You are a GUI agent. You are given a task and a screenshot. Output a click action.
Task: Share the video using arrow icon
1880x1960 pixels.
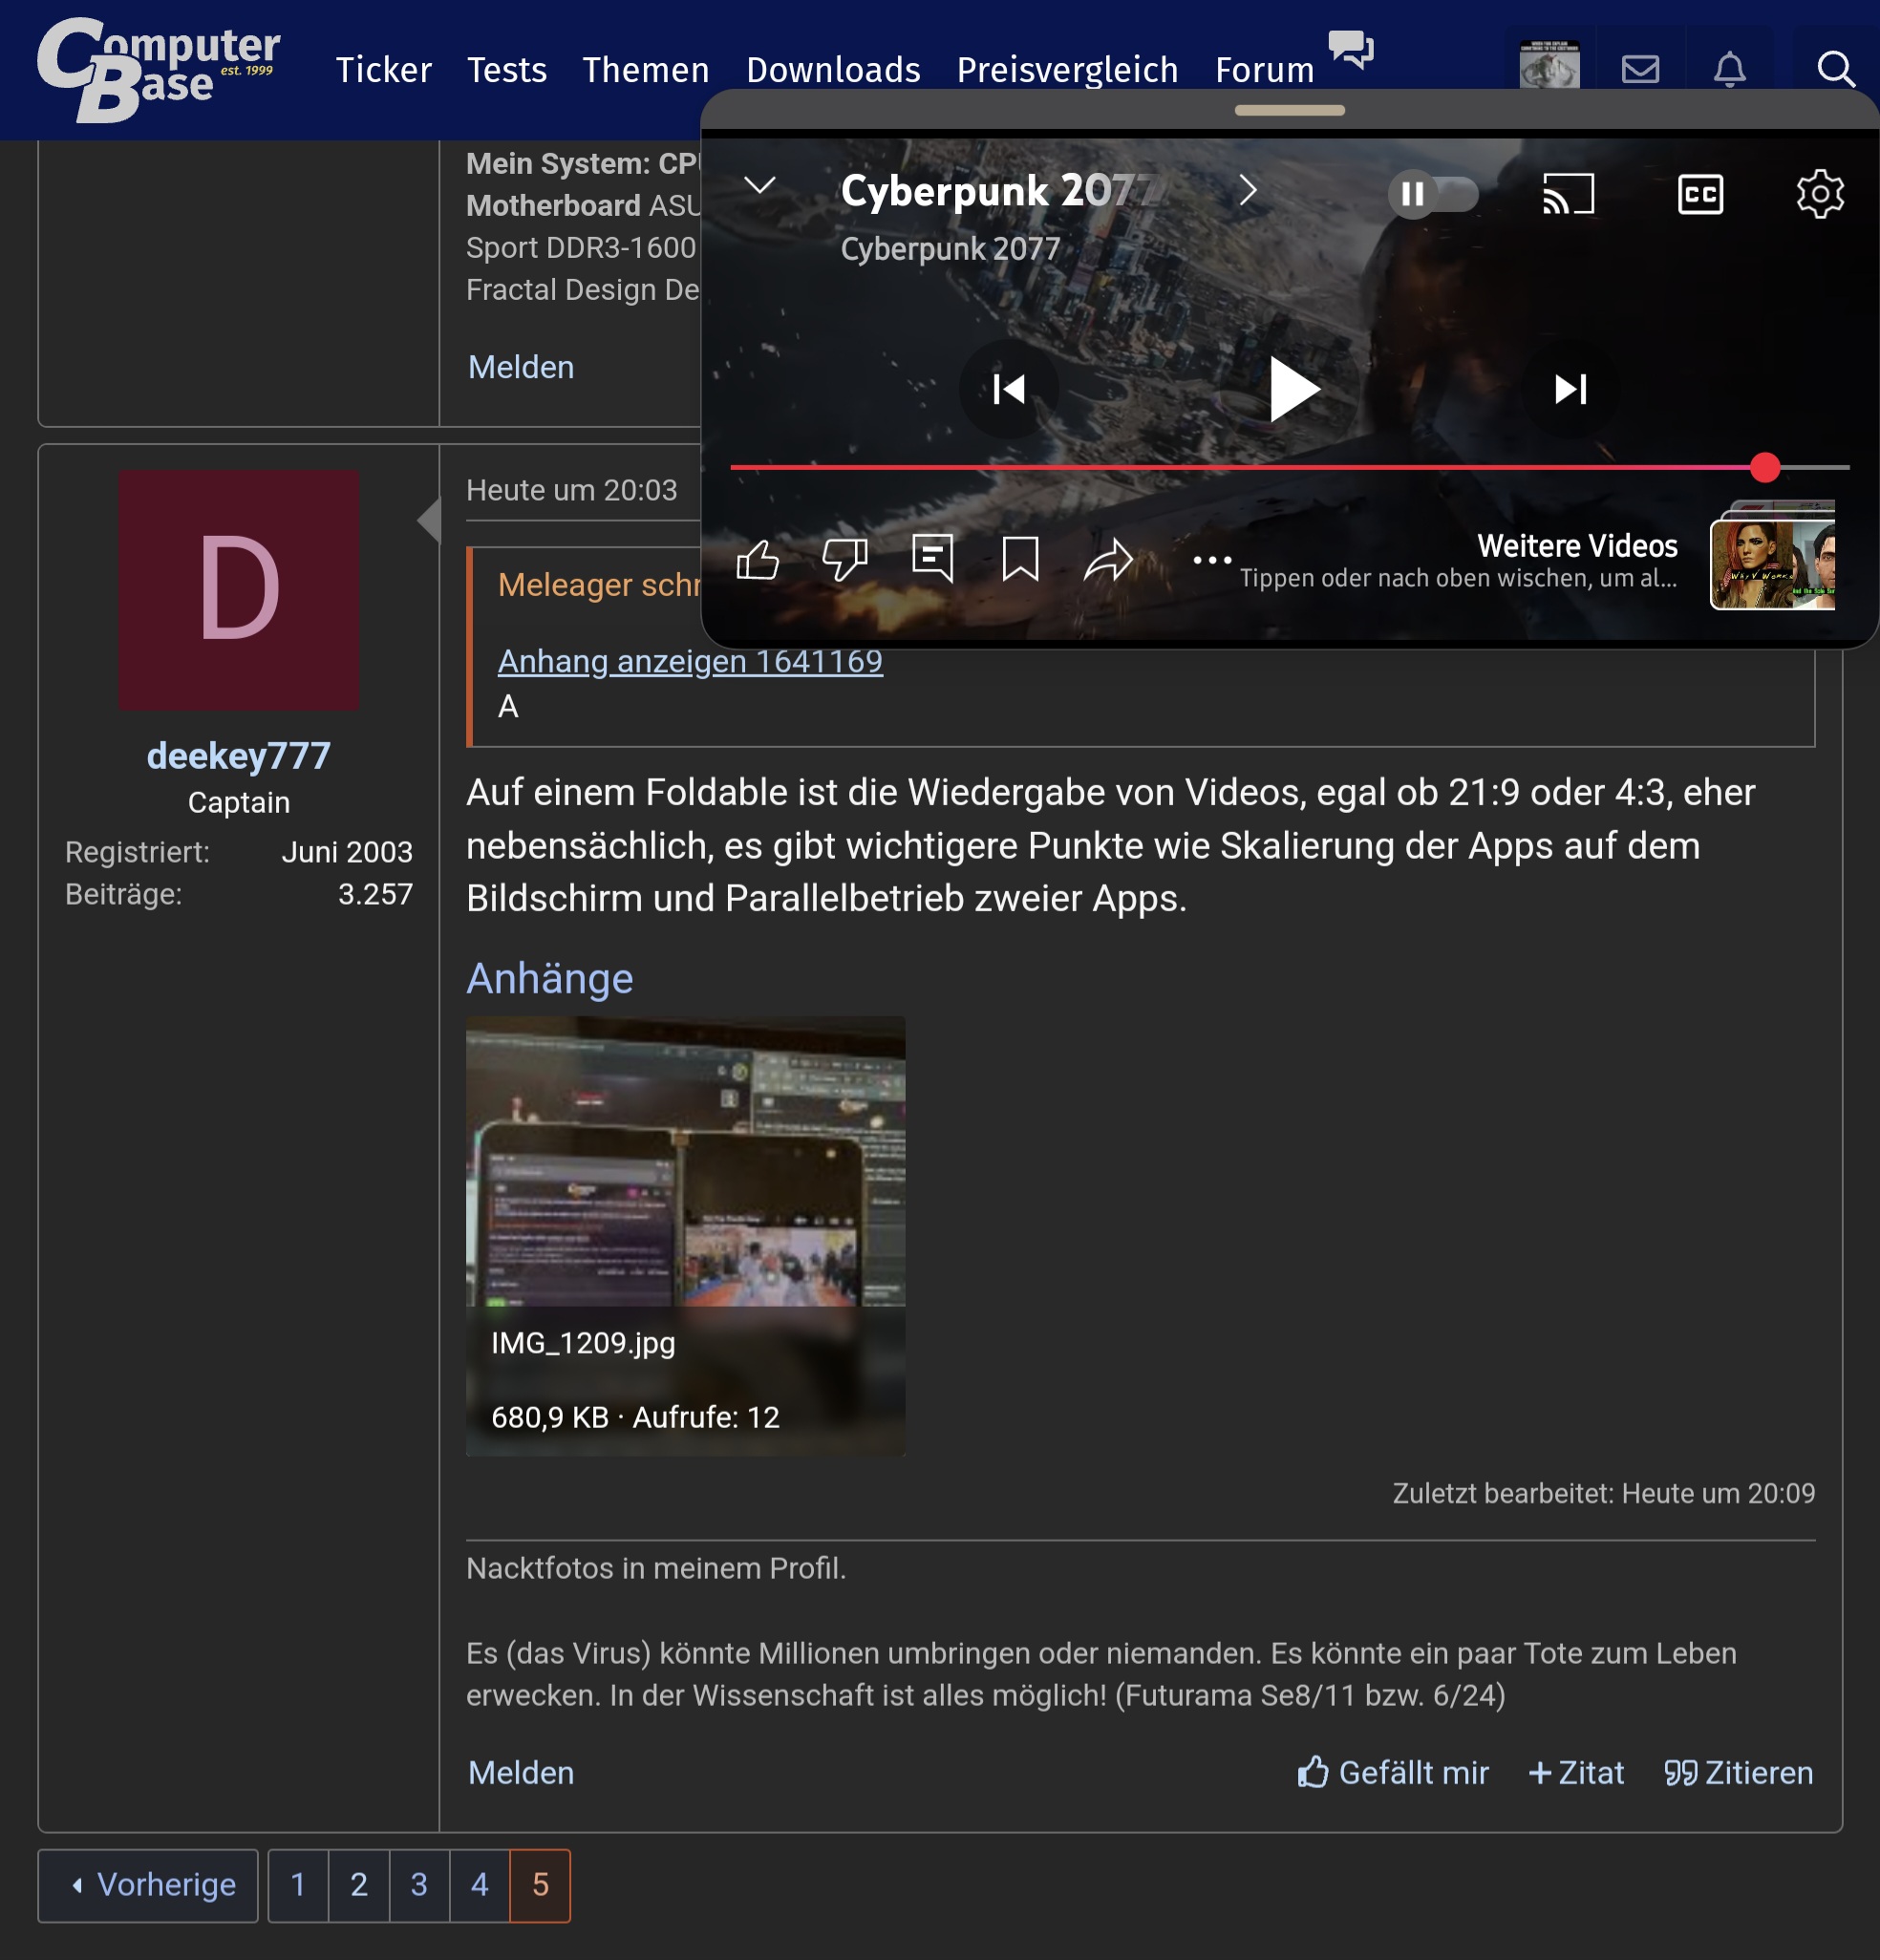pos(1108,560)
